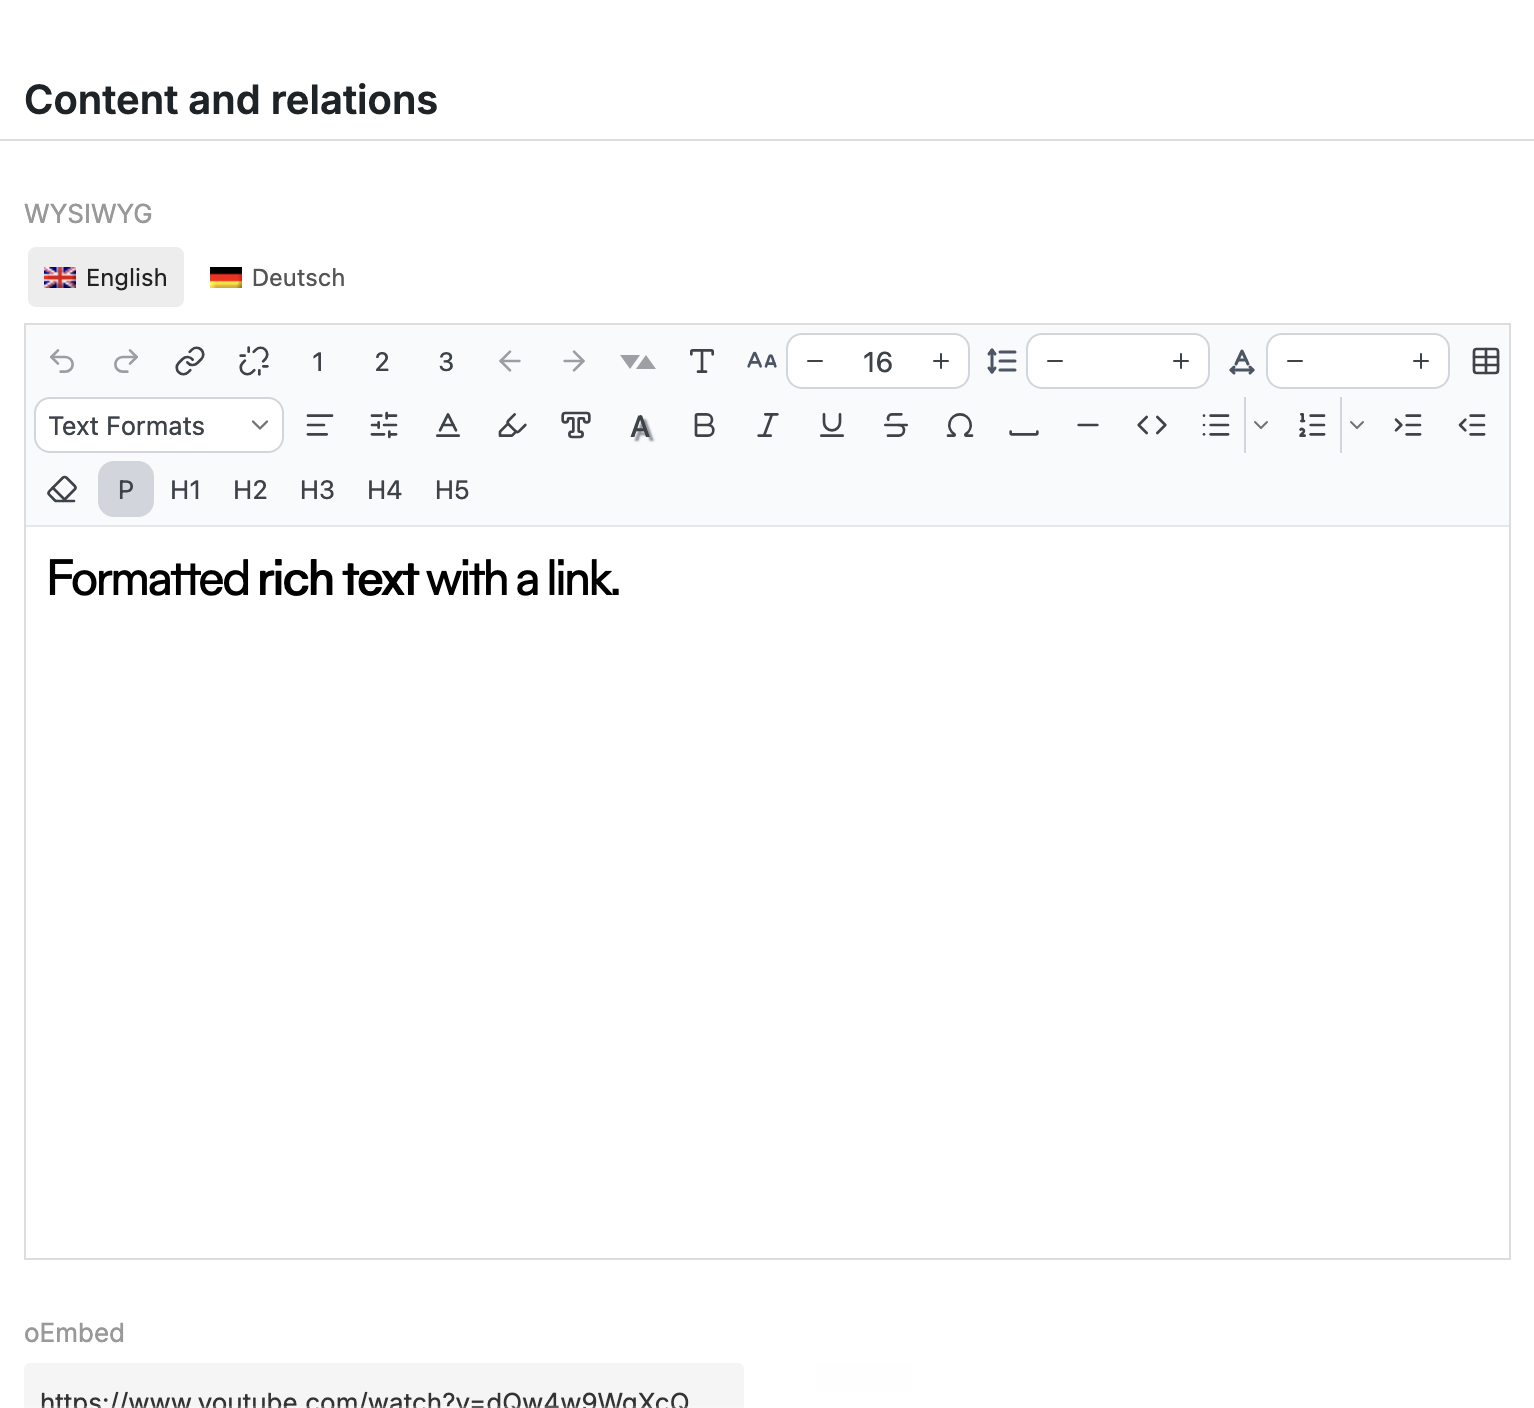This screenshot has width=1534, height=1408.
Task: Click the font family T icon
Action: (702, 361)
